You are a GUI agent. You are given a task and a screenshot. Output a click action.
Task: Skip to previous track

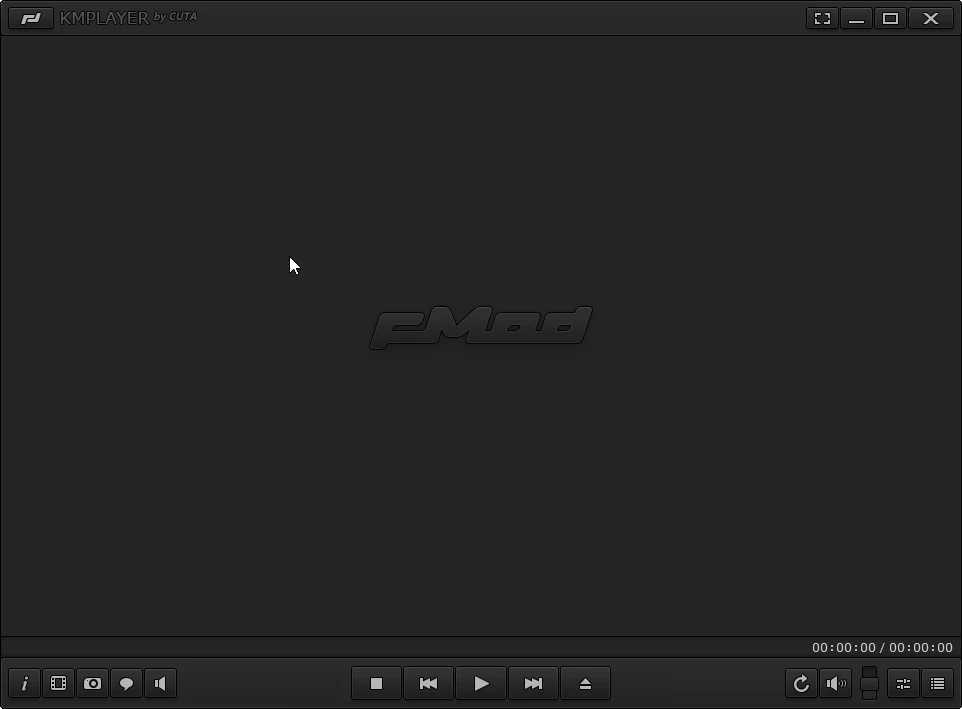[x=428, y=683]
